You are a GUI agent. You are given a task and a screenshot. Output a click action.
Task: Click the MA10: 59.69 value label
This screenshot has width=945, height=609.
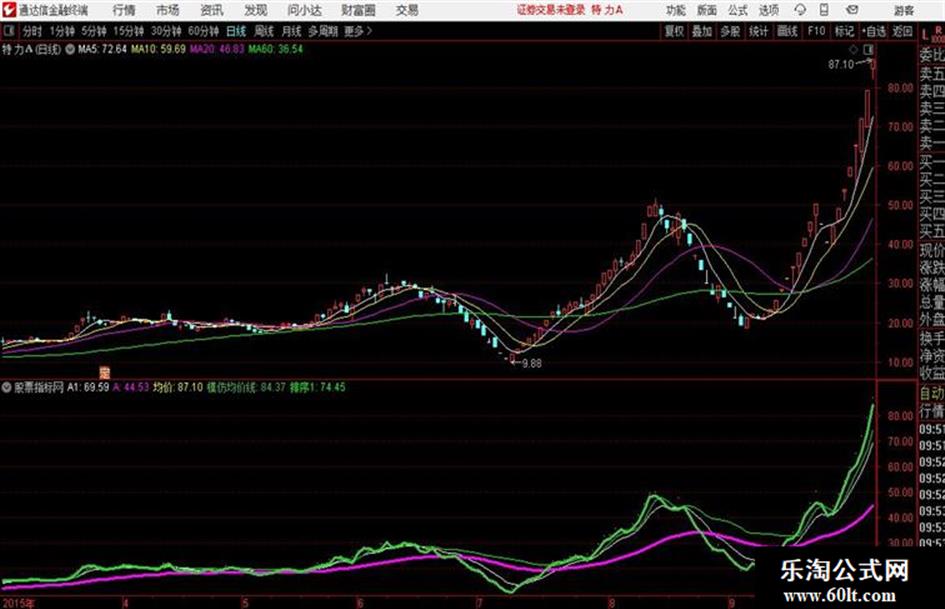(159, 49)
